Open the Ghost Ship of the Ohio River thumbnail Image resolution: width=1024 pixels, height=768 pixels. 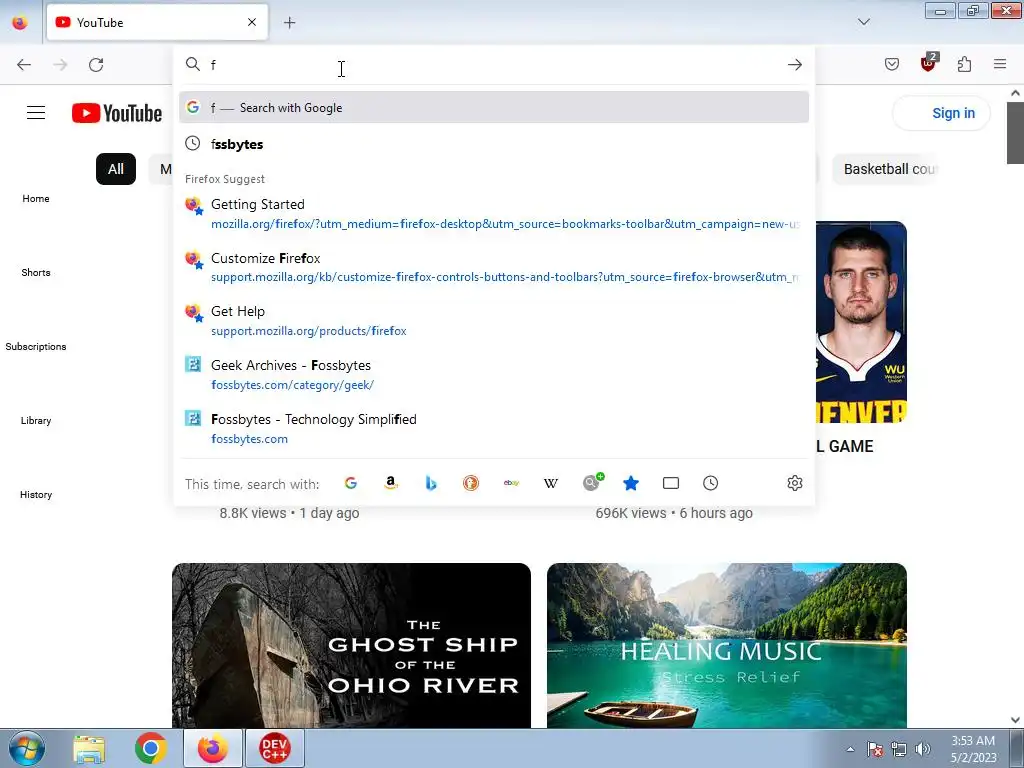tap(351, 645)
